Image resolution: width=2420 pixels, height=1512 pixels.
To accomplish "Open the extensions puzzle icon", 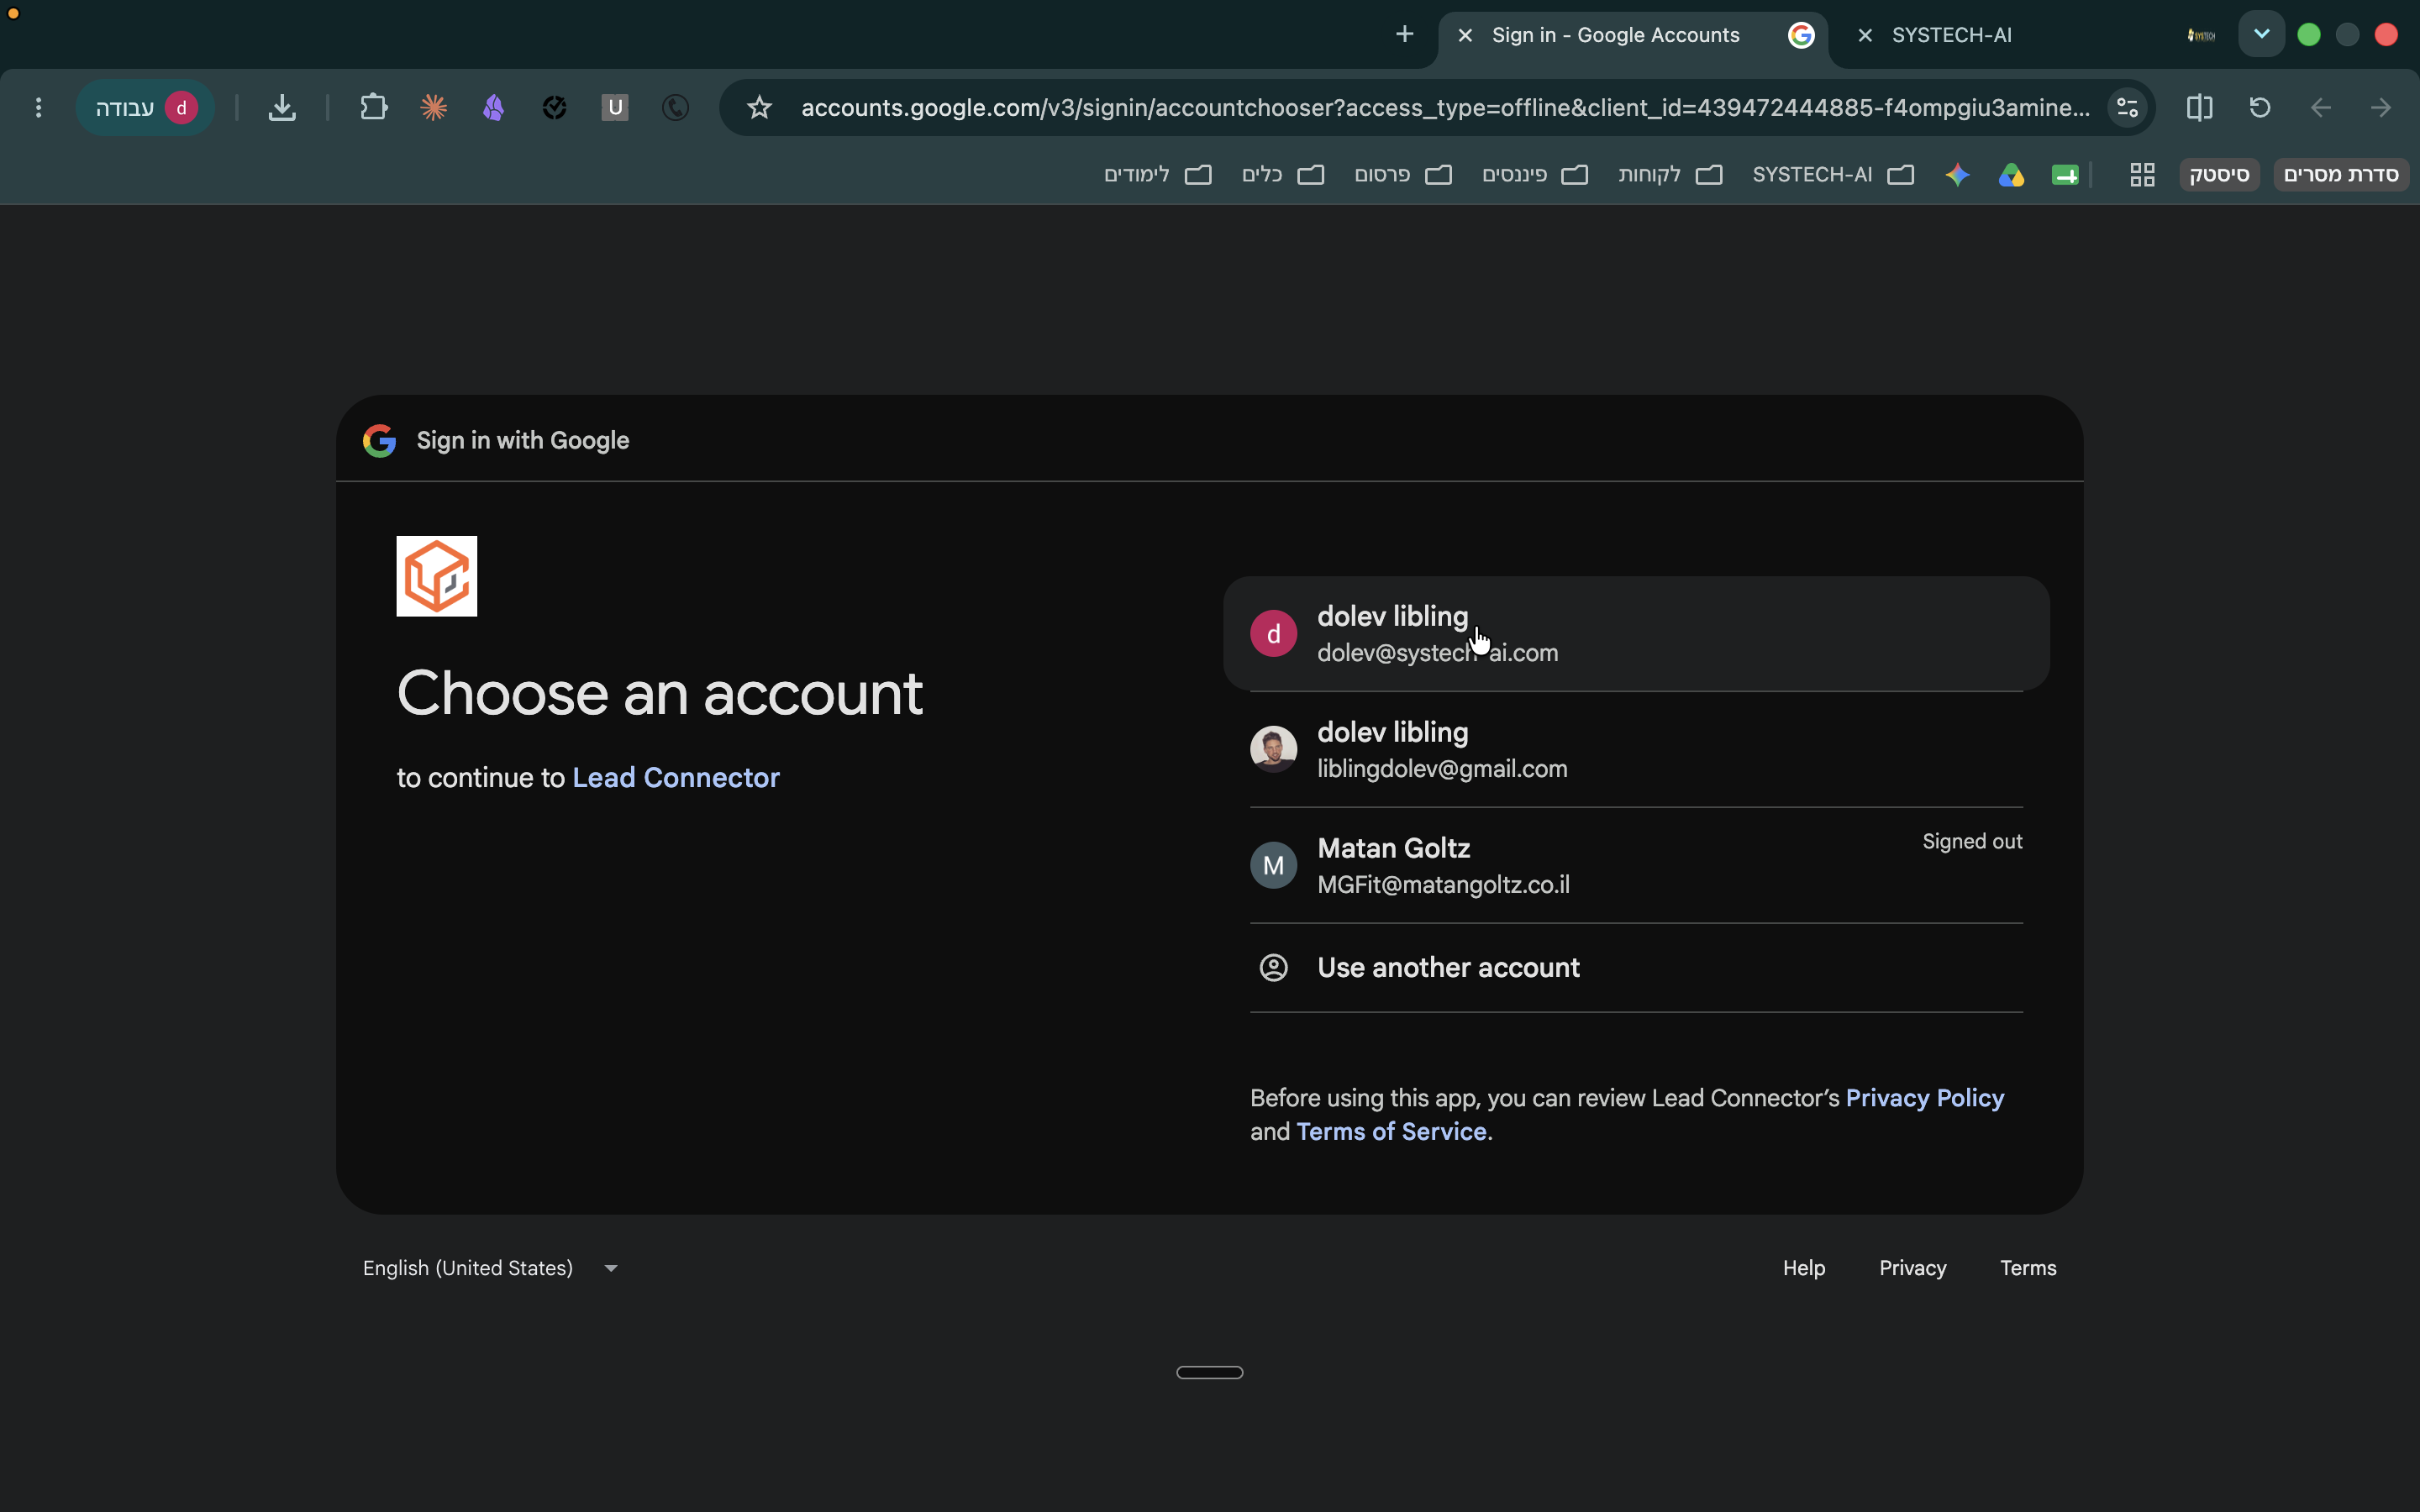I will (x=373, y=107).
